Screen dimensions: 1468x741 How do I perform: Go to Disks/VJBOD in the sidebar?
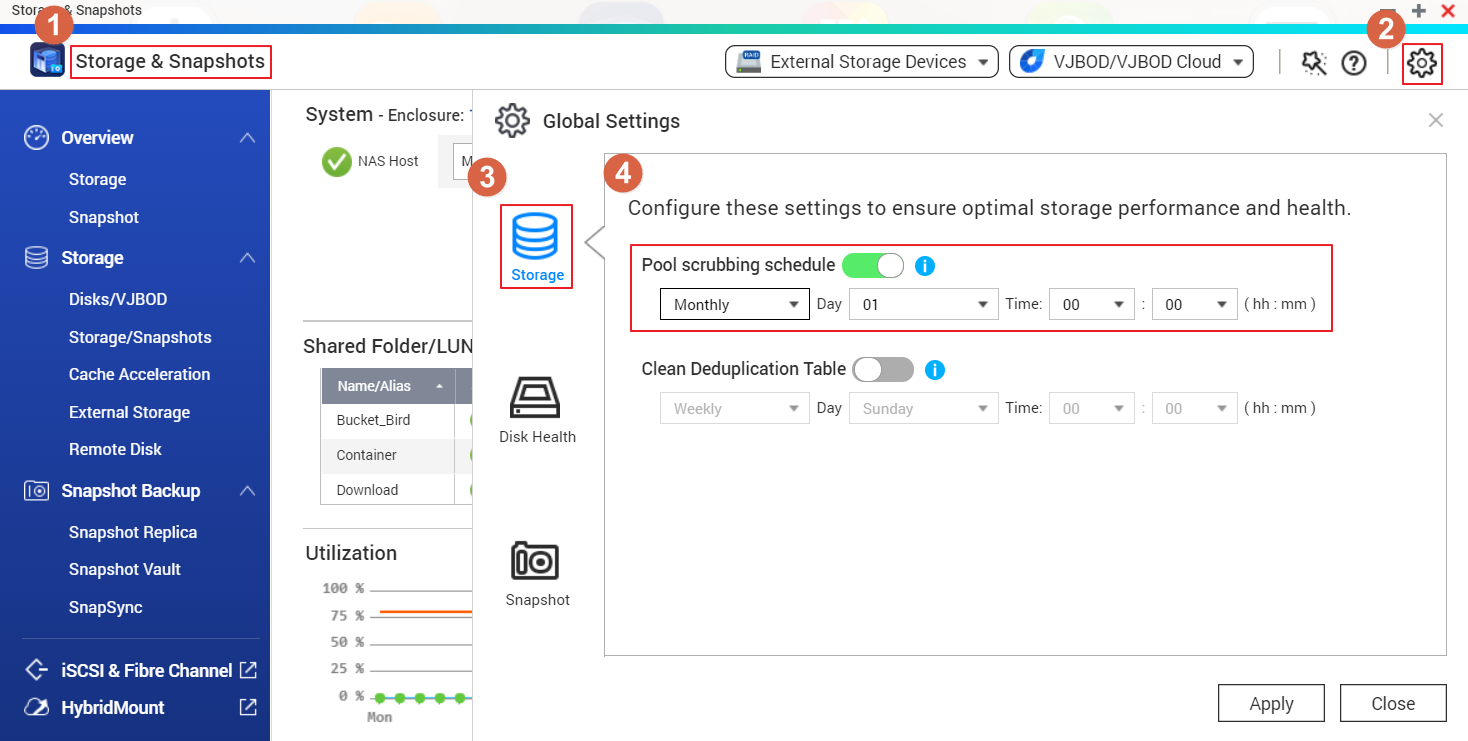(x=117, y=298)
